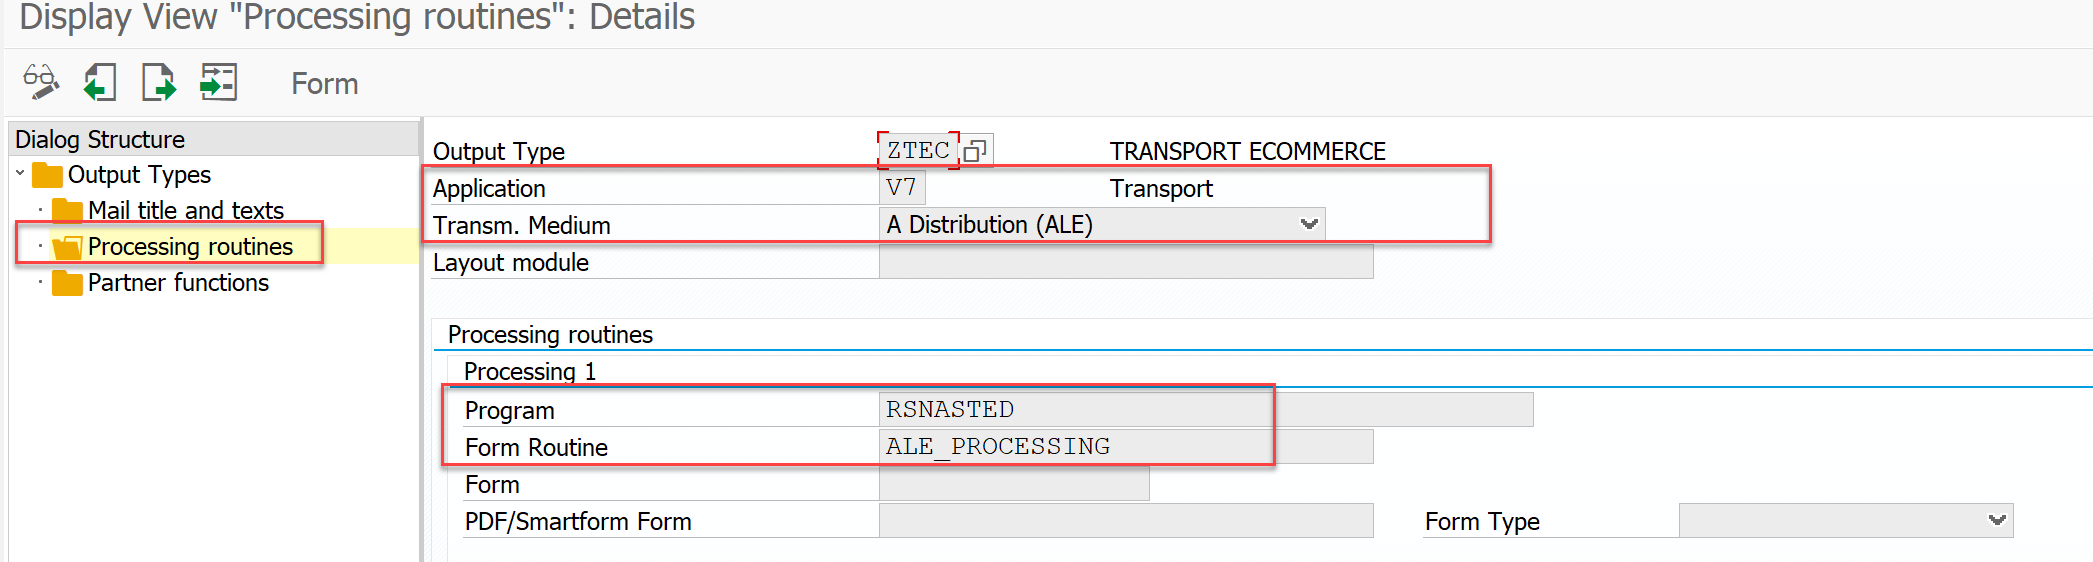
Task: Click the Program field showing RSNASTED
Action: 1075,409
